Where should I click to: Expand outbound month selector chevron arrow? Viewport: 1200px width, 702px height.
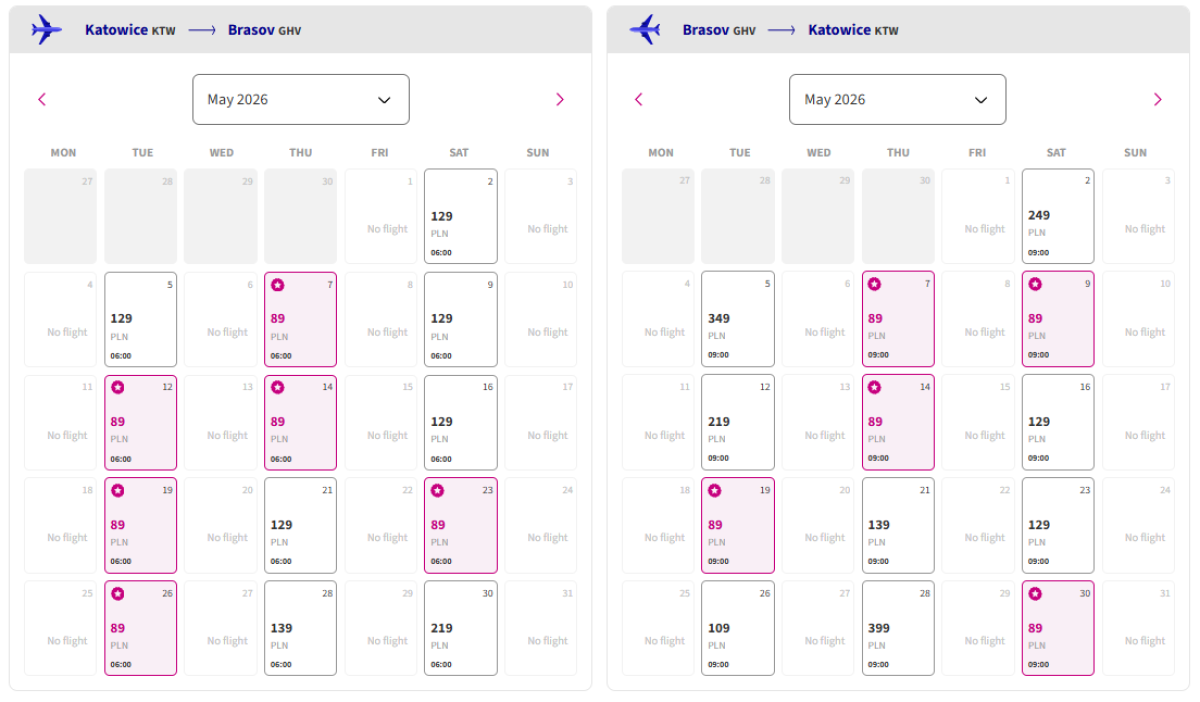click(x=384, y=100)
